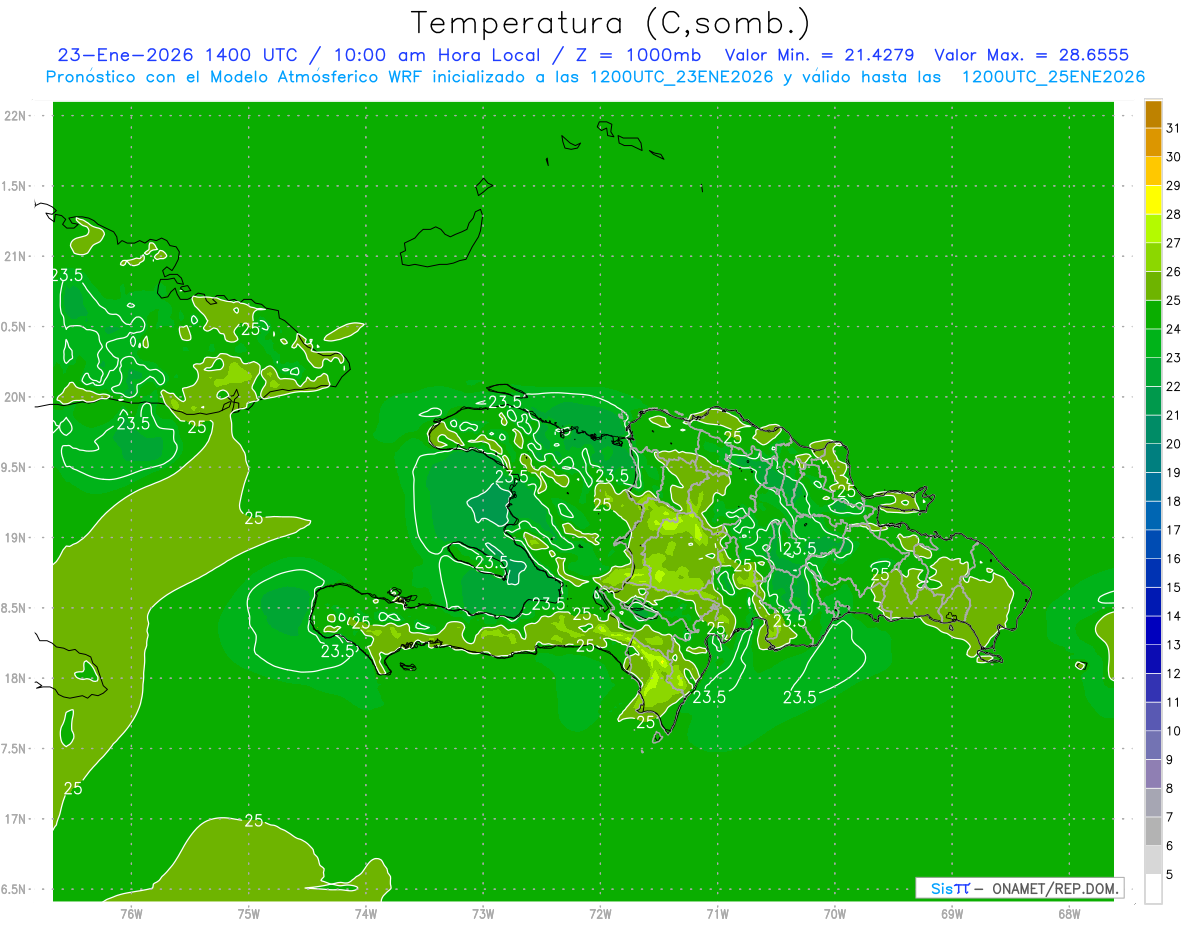The width and height of the screenshot is (1200, 927).
Task: Select the teal legend band between 19 and 20
Action: (x=1153, y=459)
